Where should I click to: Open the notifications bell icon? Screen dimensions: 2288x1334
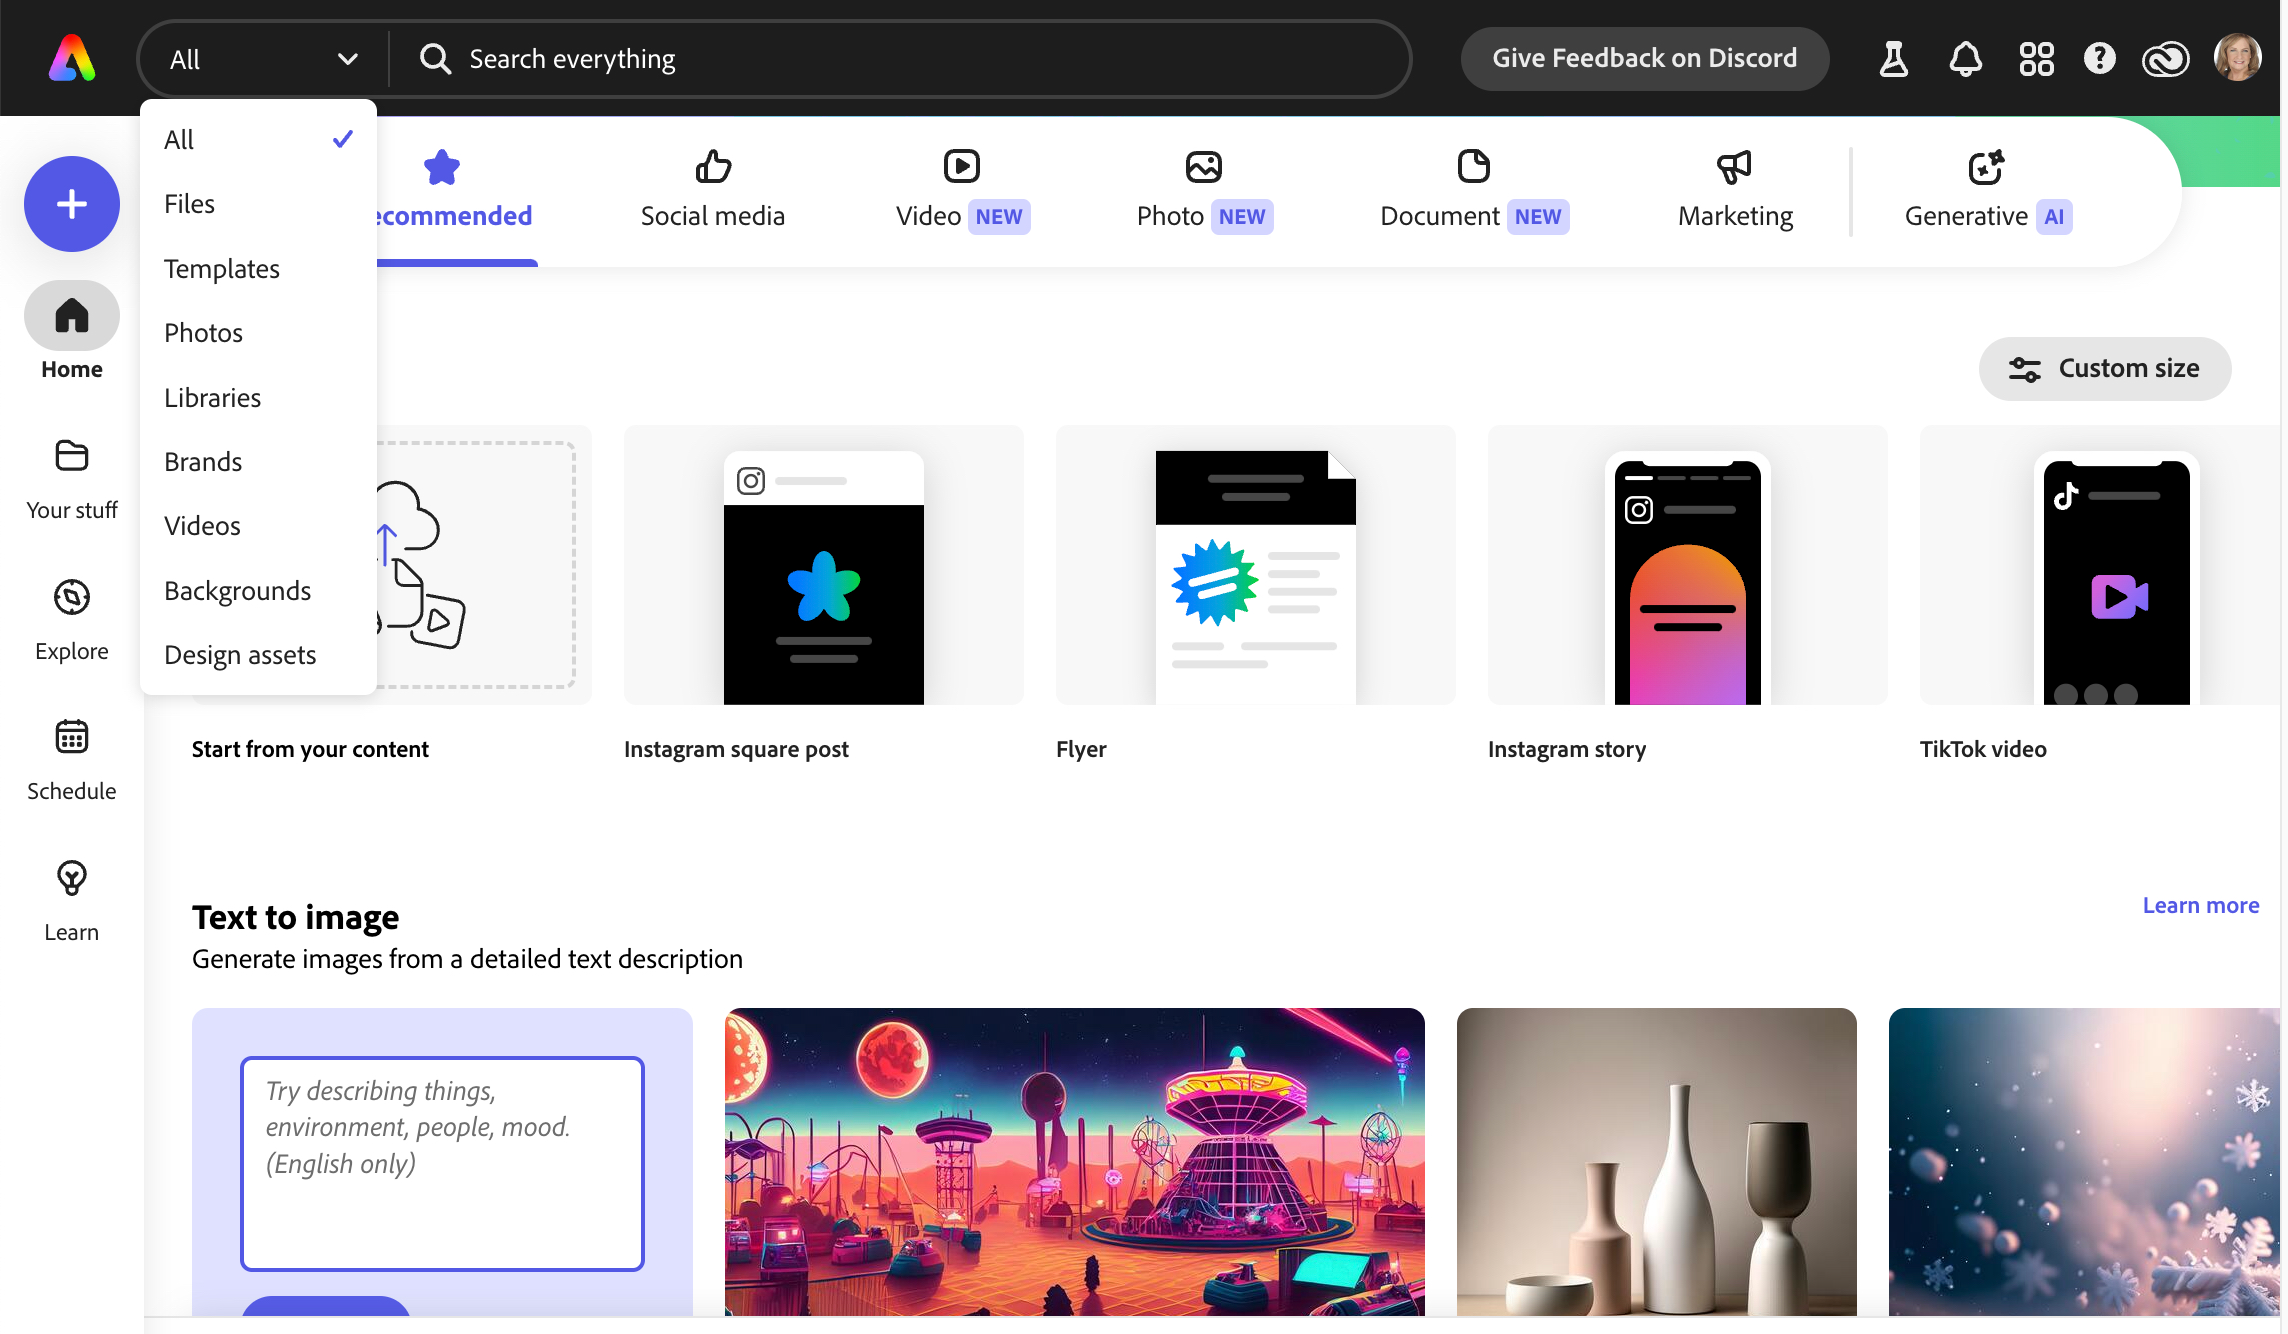[x=1965, y=59]
